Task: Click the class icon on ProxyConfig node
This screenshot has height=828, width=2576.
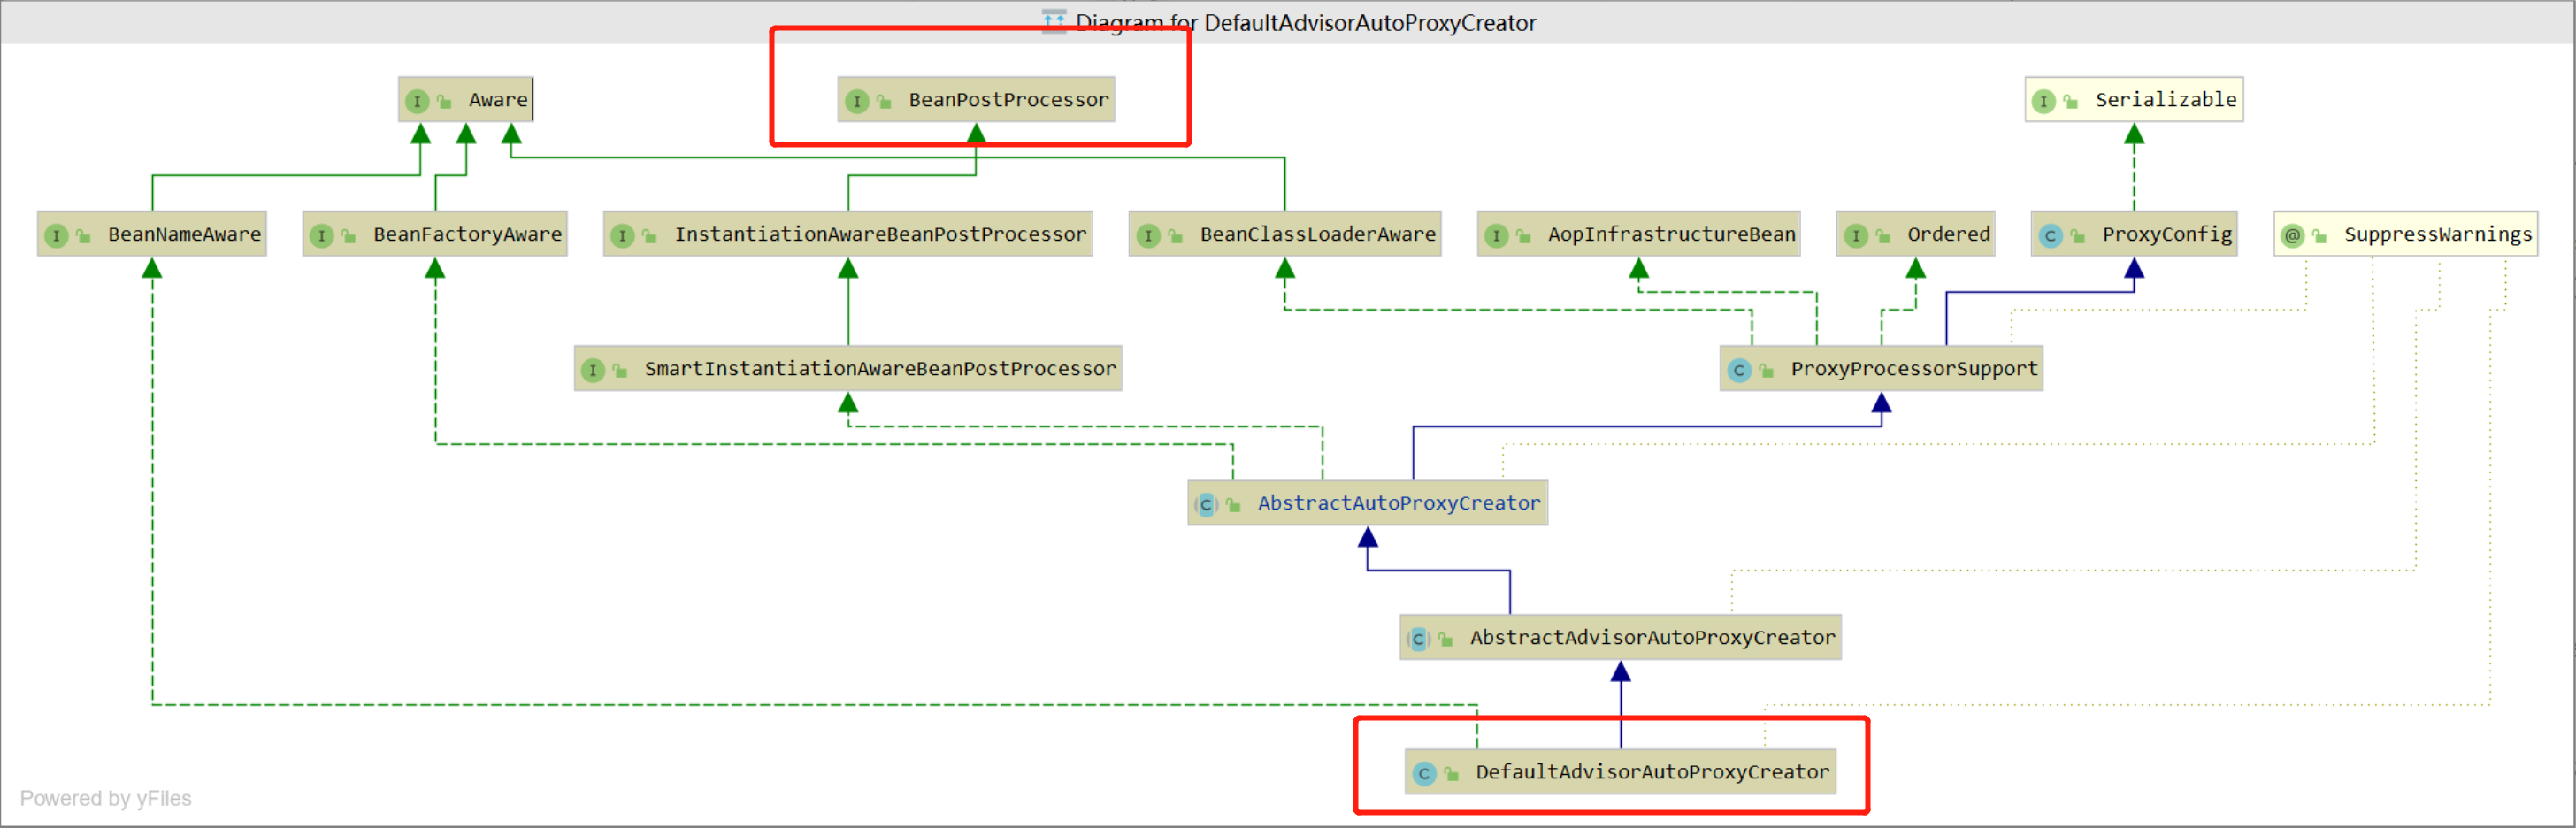Action: [x=2050, y=236]
